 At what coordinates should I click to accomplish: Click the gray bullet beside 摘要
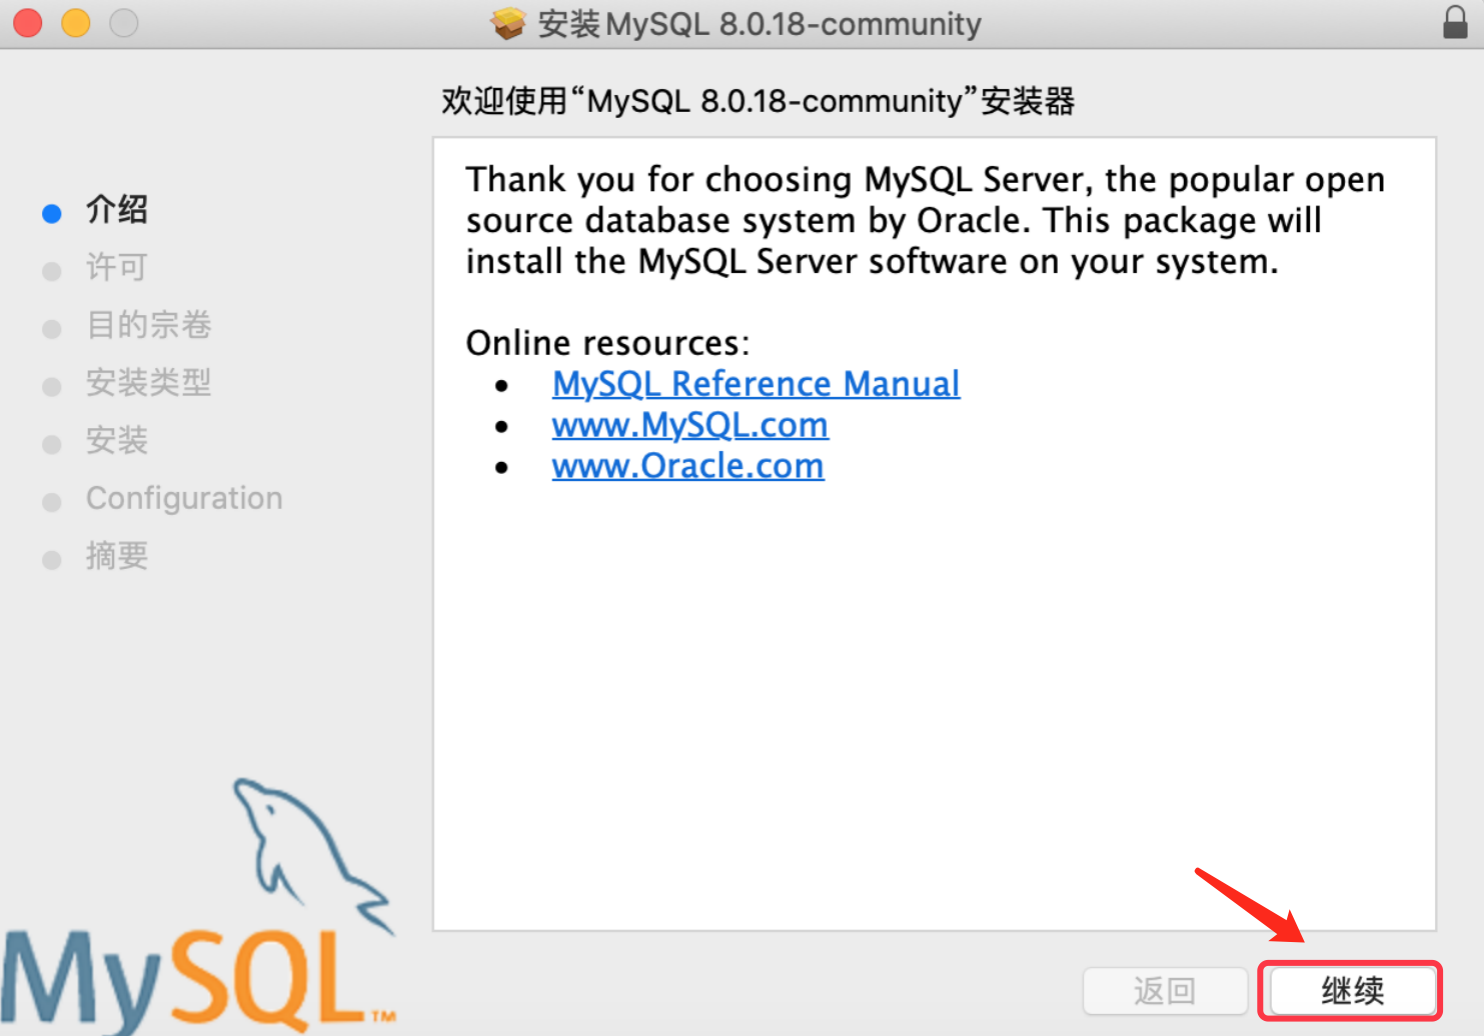click(x=52, y=560)
